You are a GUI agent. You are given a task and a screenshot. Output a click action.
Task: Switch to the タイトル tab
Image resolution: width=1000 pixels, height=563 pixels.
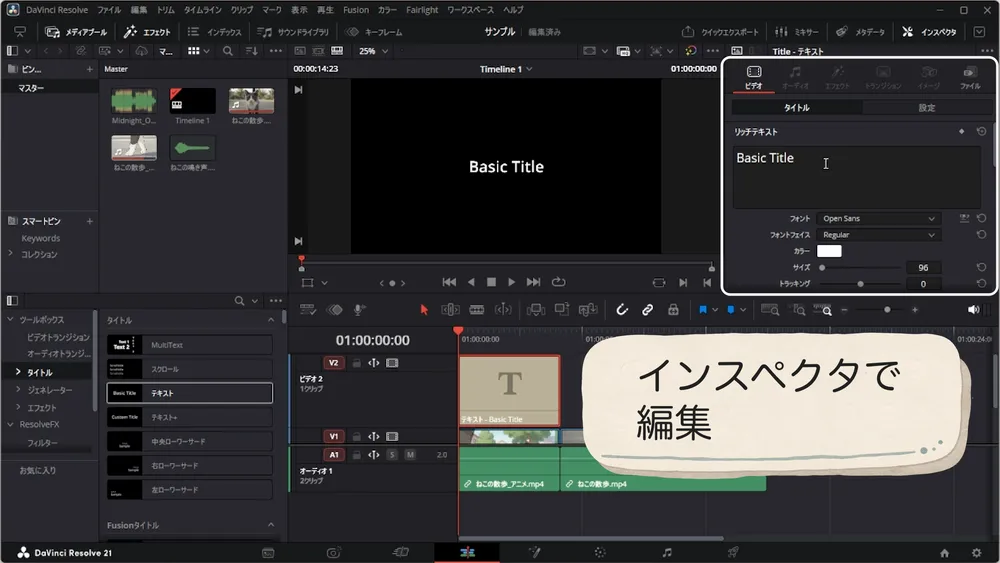click(x=797, y=108)
